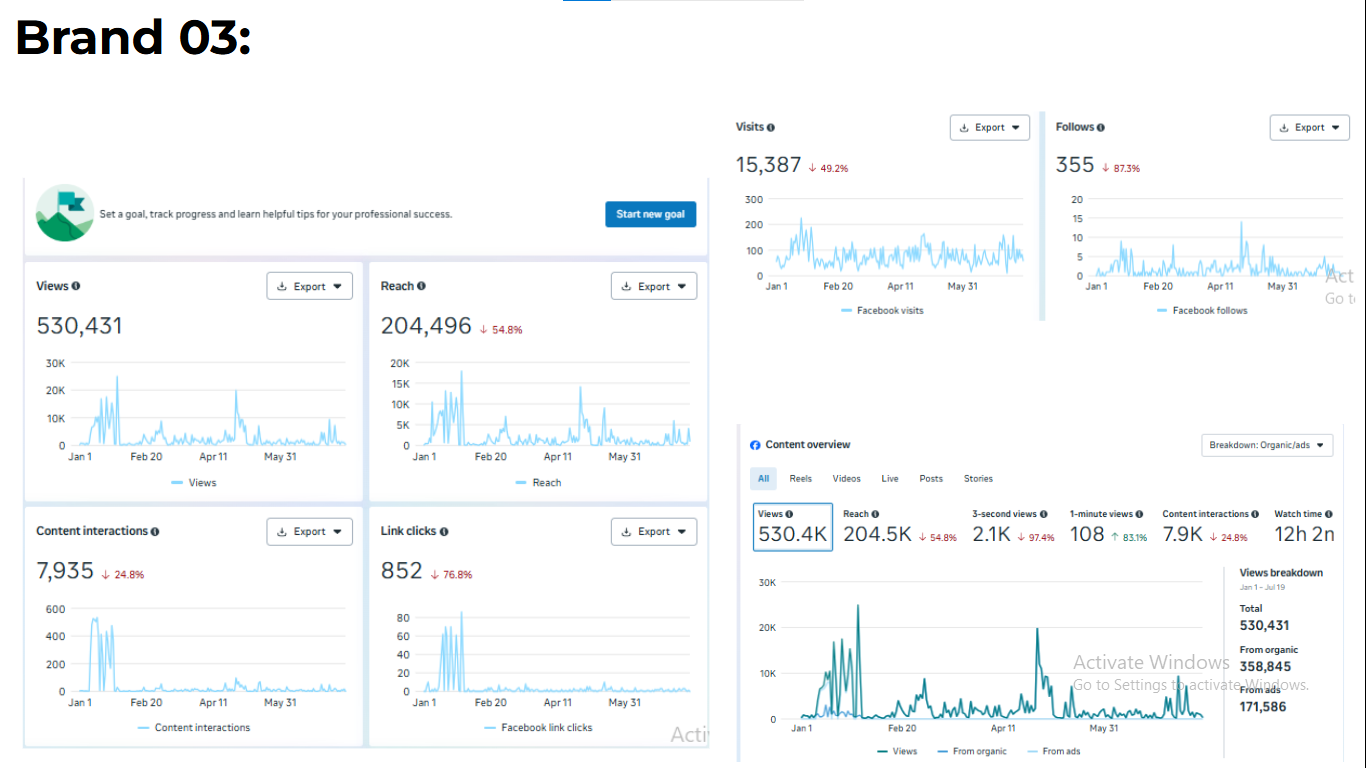Click the Start new goal button

[650, 214]
